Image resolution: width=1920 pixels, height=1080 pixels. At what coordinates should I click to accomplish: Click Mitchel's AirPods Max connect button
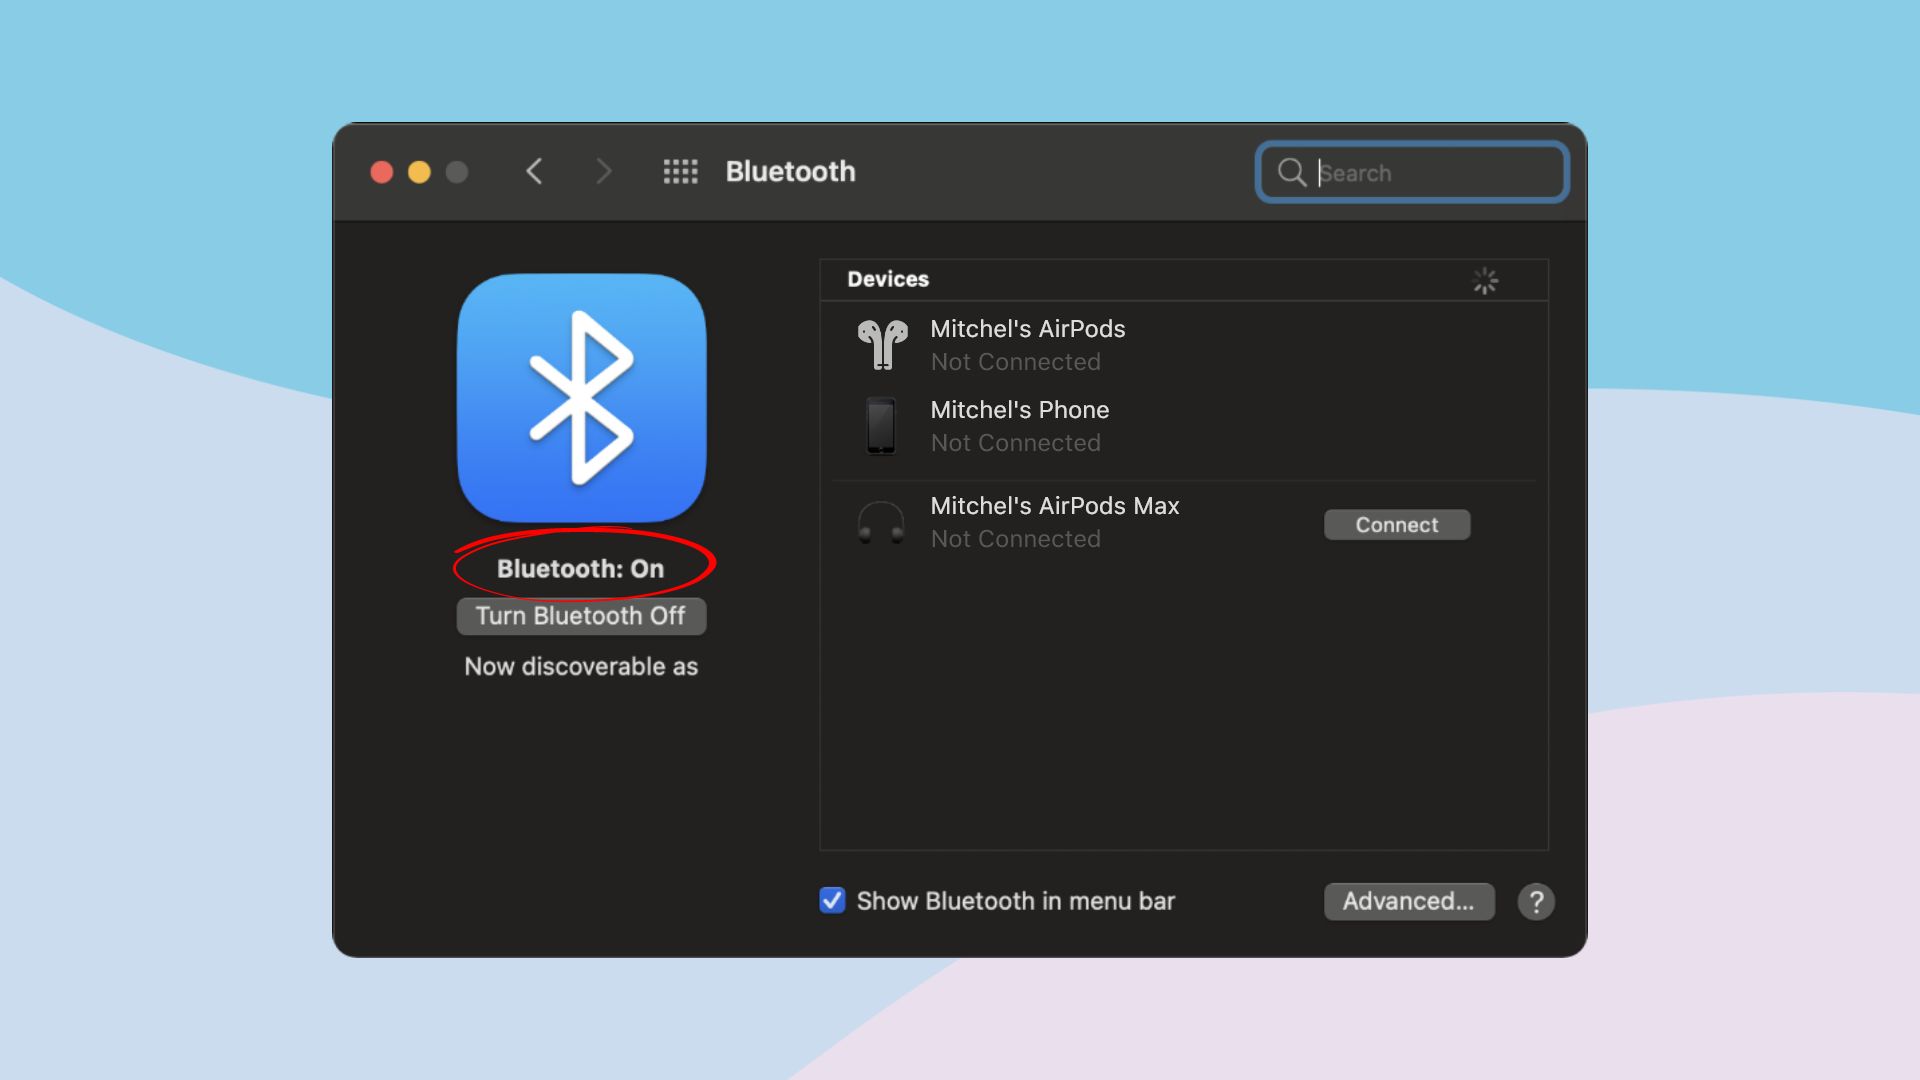(x=1395, y=524)
